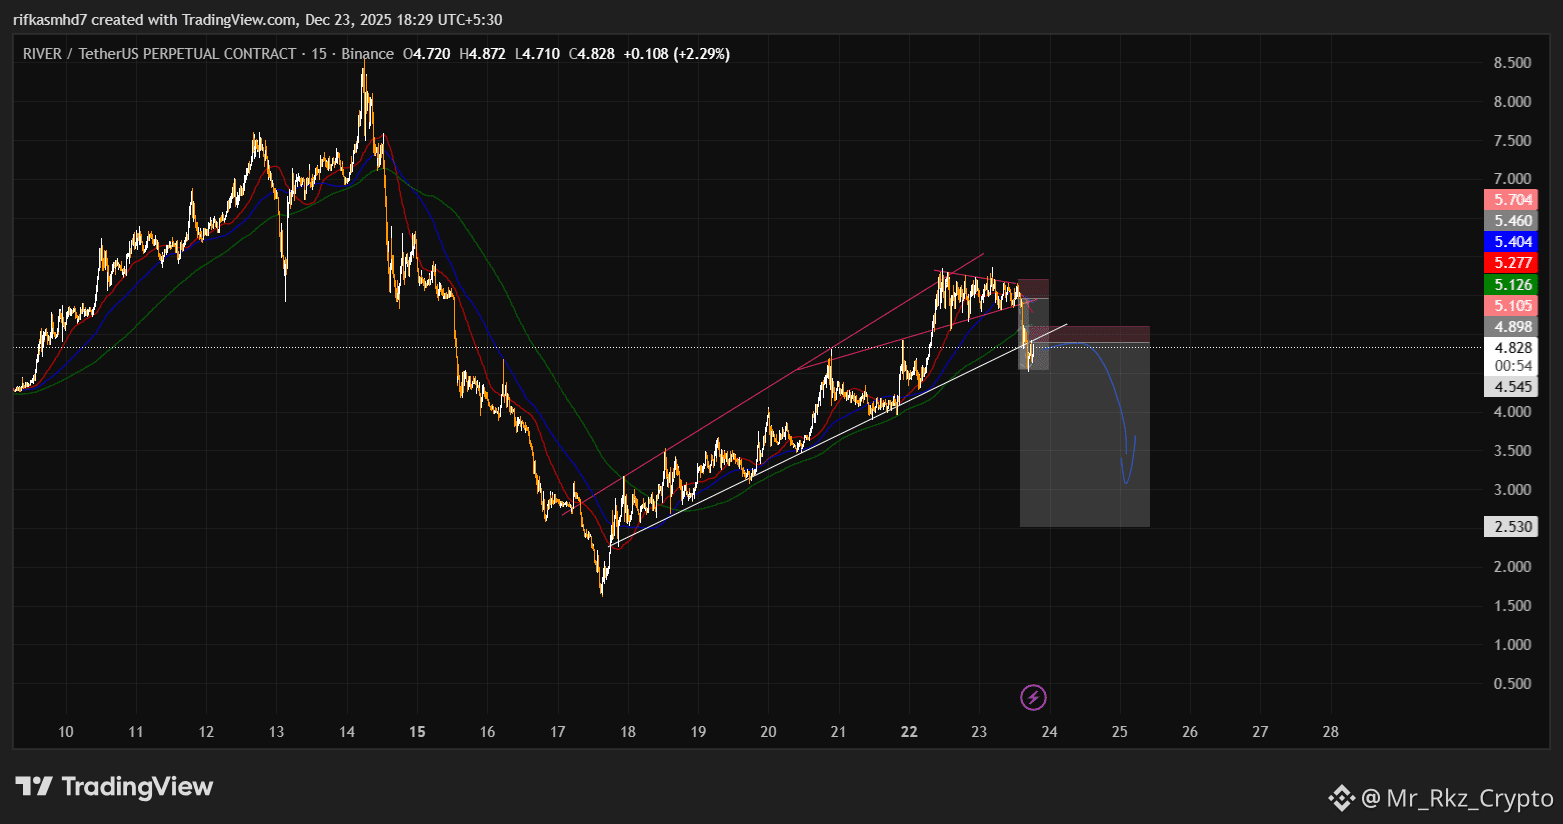
Task: Click the current price 4.828 label
Action: (x=1511, y=348)
